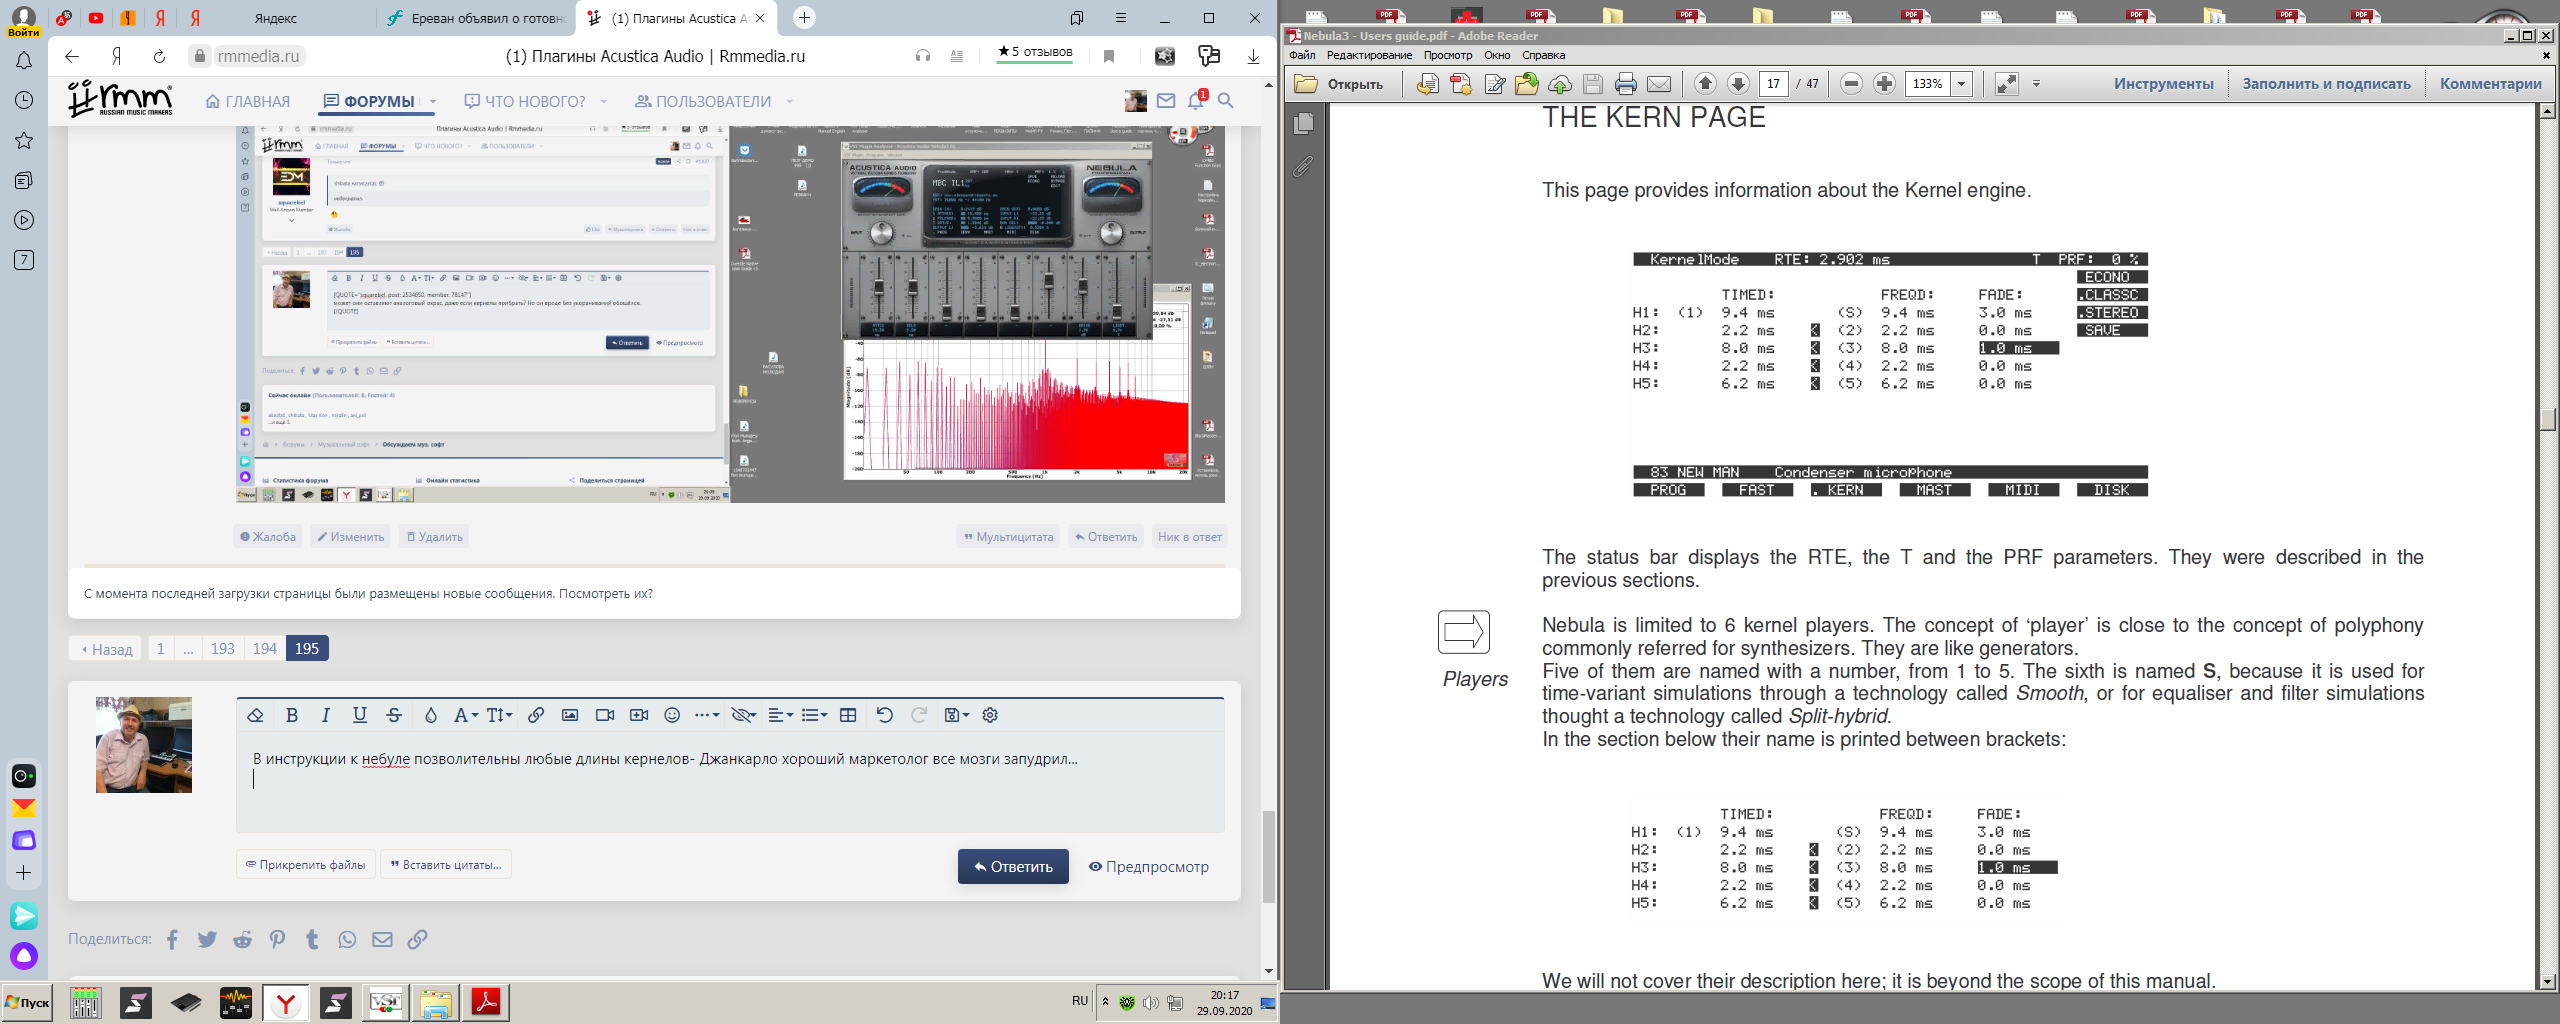Open the list type dropdown in editor

click(x=814, y=715)
